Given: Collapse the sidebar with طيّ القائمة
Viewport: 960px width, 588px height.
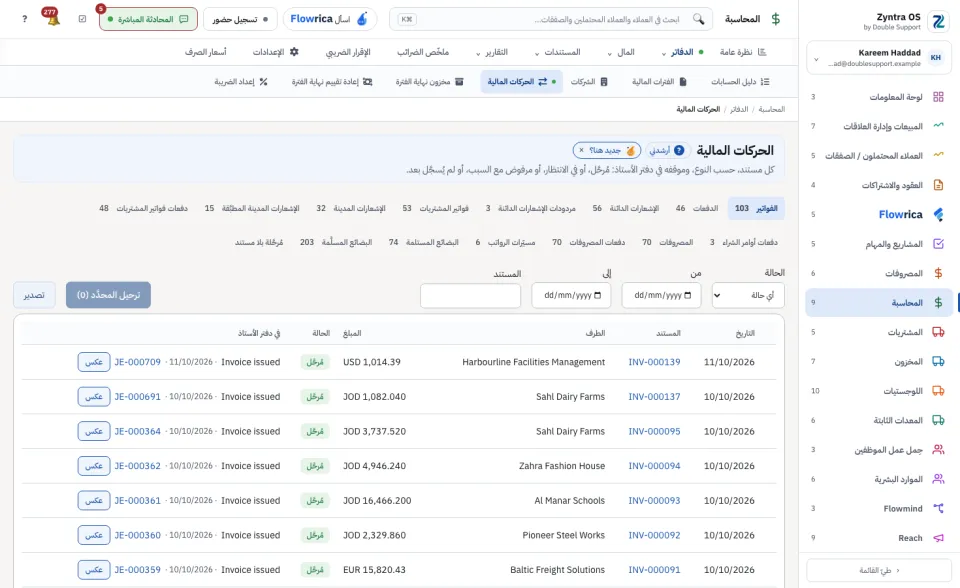Looking at the screenshot, I should [879, 570].
